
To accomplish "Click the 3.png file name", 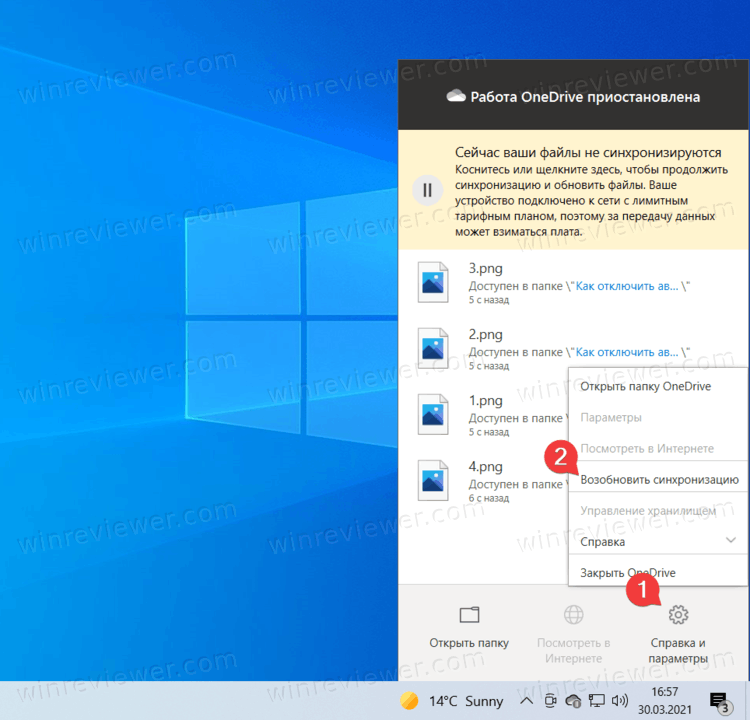I will [x=485, y=268].
